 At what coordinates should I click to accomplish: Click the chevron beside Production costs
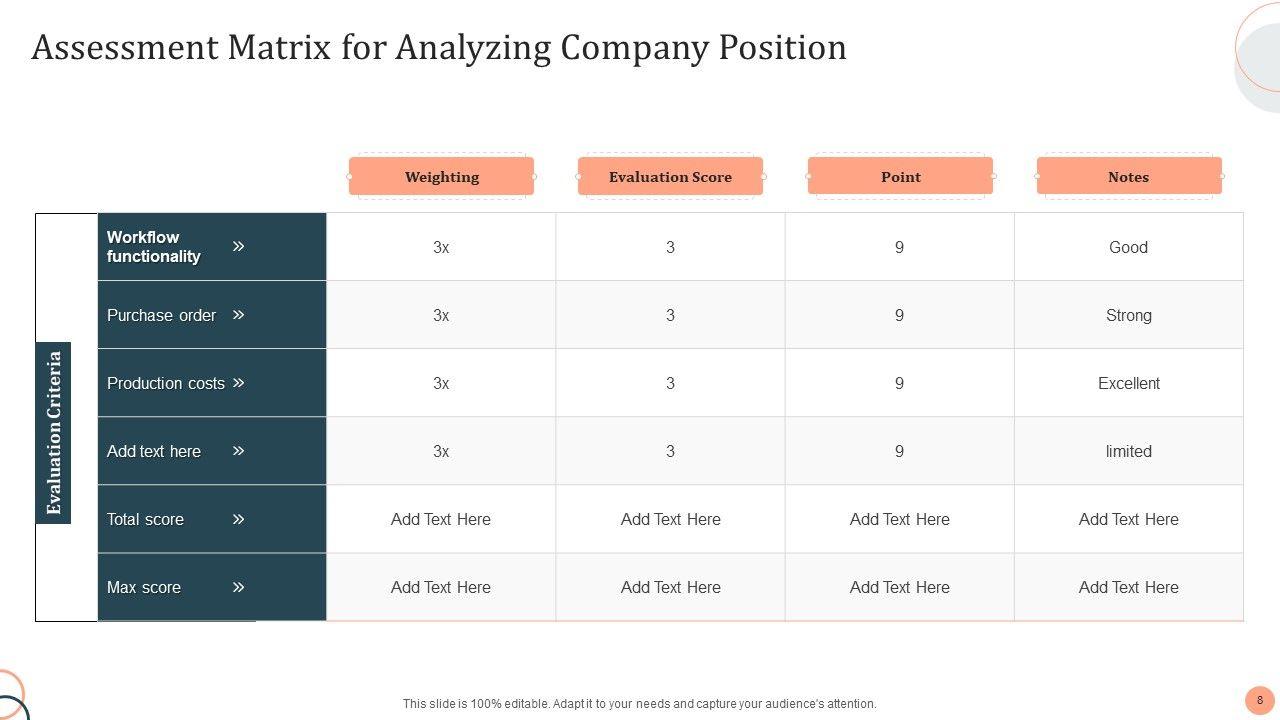(238, 383)
